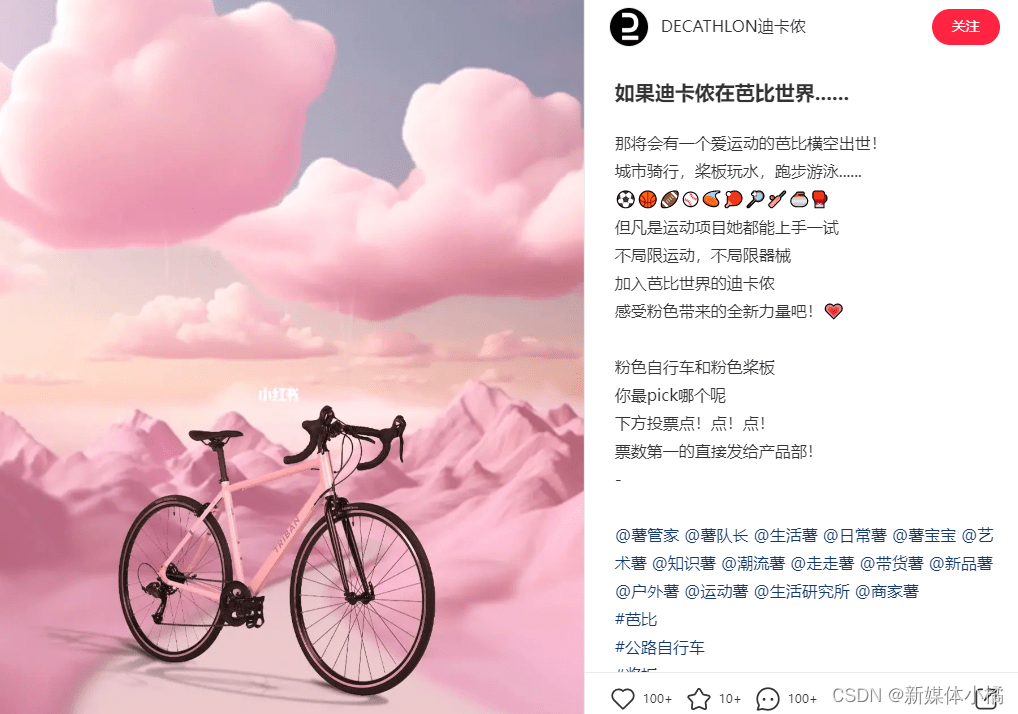Click the @商家薯 mention
Image resolution: width=1018 pixels, height=714 pixels.
click(x=887, y=591)
